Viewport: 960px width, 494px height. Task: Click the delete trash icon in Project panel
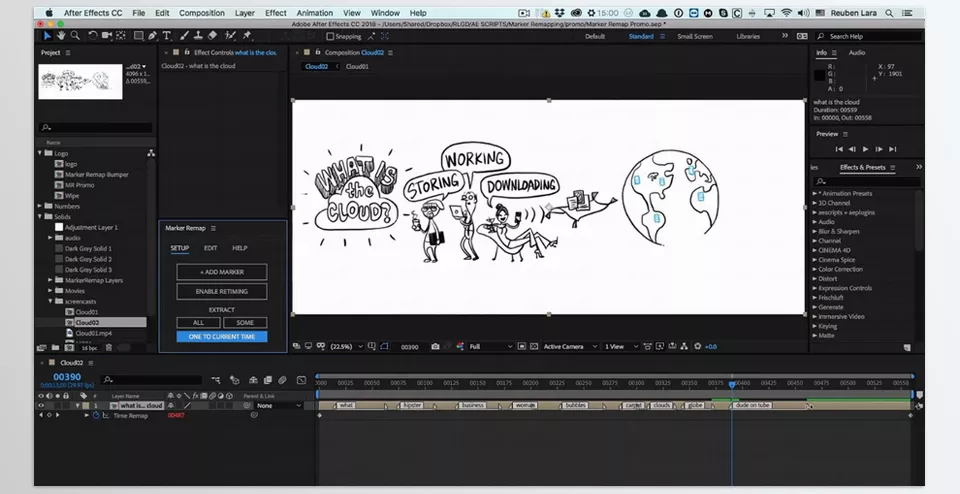(x=108, y=348)
